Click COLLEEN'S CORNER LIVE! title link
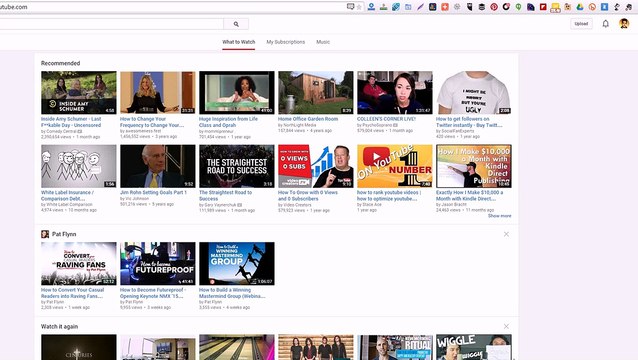 click(386, 119)
